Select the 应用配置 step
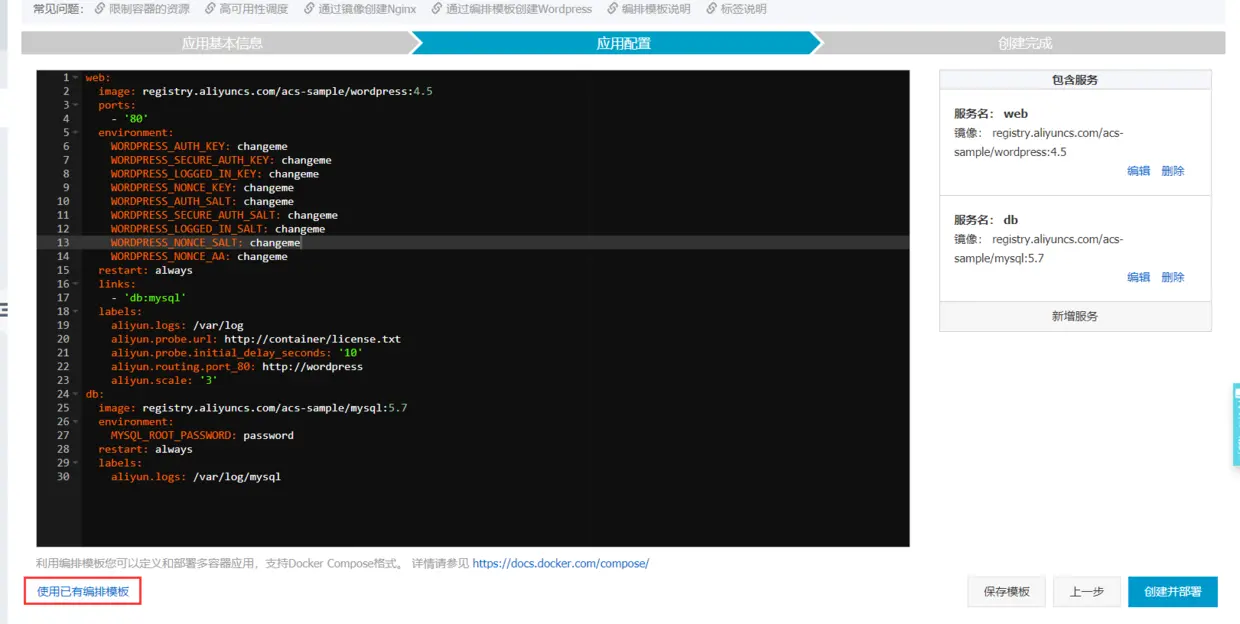 (623, 43)
